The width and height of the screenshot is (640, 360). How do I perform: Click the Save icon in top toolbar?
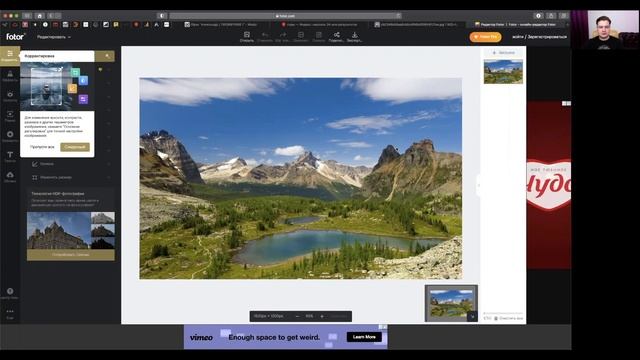[x=318, y=37]
